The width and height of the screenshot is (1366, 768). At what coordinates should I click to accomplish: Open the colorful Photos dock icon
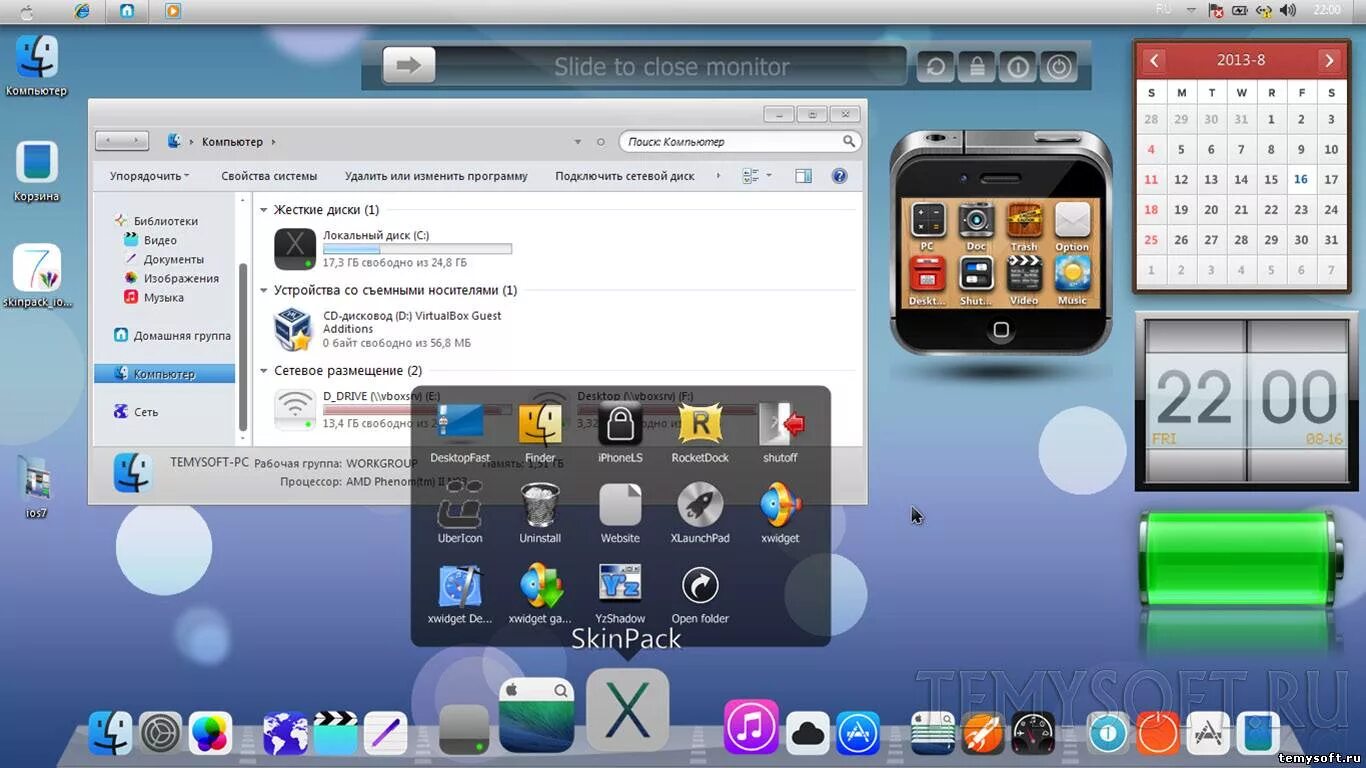tap(210, 734)
